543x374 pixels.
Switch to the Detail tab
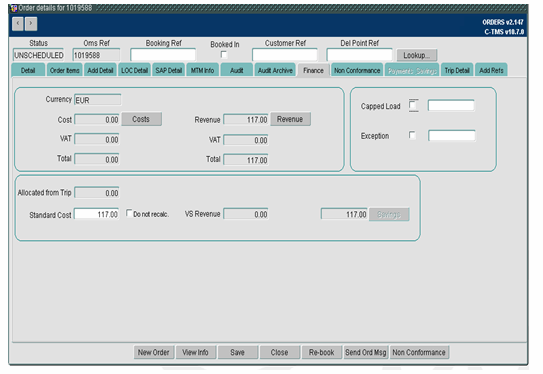click(28, 70)
